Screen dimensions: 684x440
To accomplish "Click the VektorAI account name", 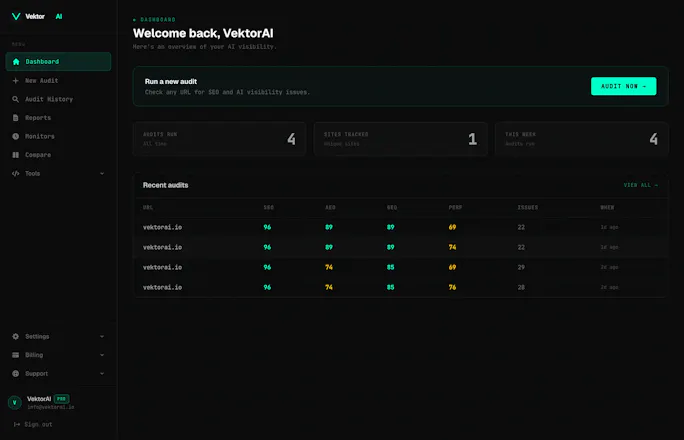I will click(39, 399).
